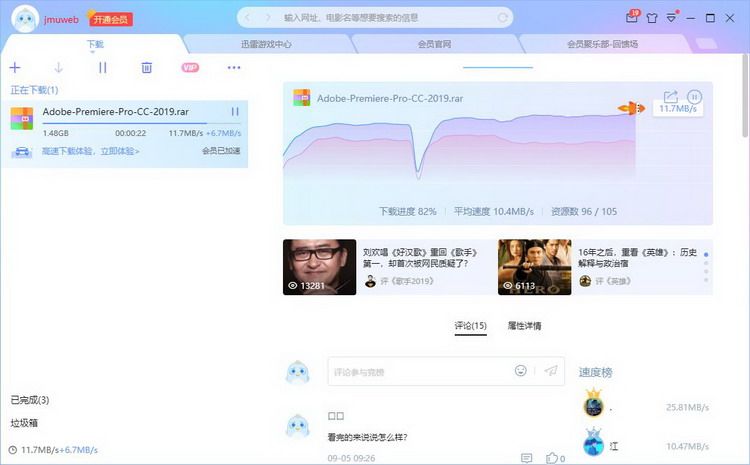Open the main menu dropdown in title bar
Screen dimensions: 750x465
click(x=672, y=18)
